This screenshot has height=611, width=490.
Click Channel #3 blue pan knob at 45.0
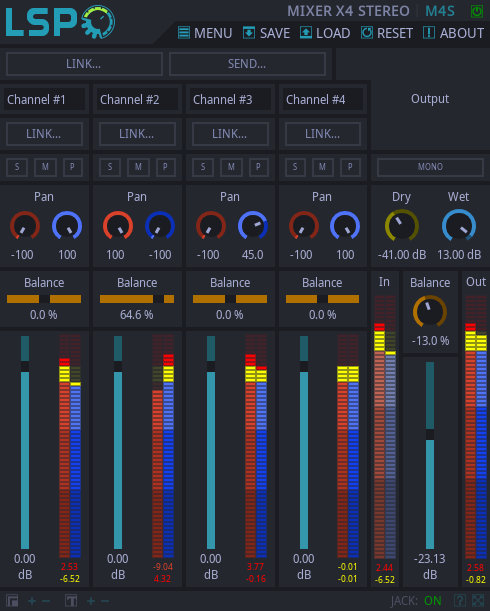(253, 226)
